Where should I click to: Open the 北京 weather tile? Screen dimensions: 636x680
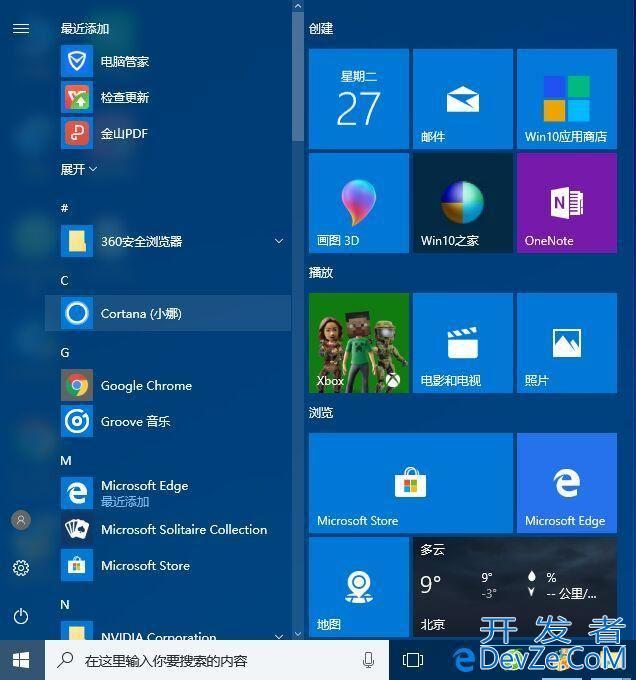(x=515, y=587)
